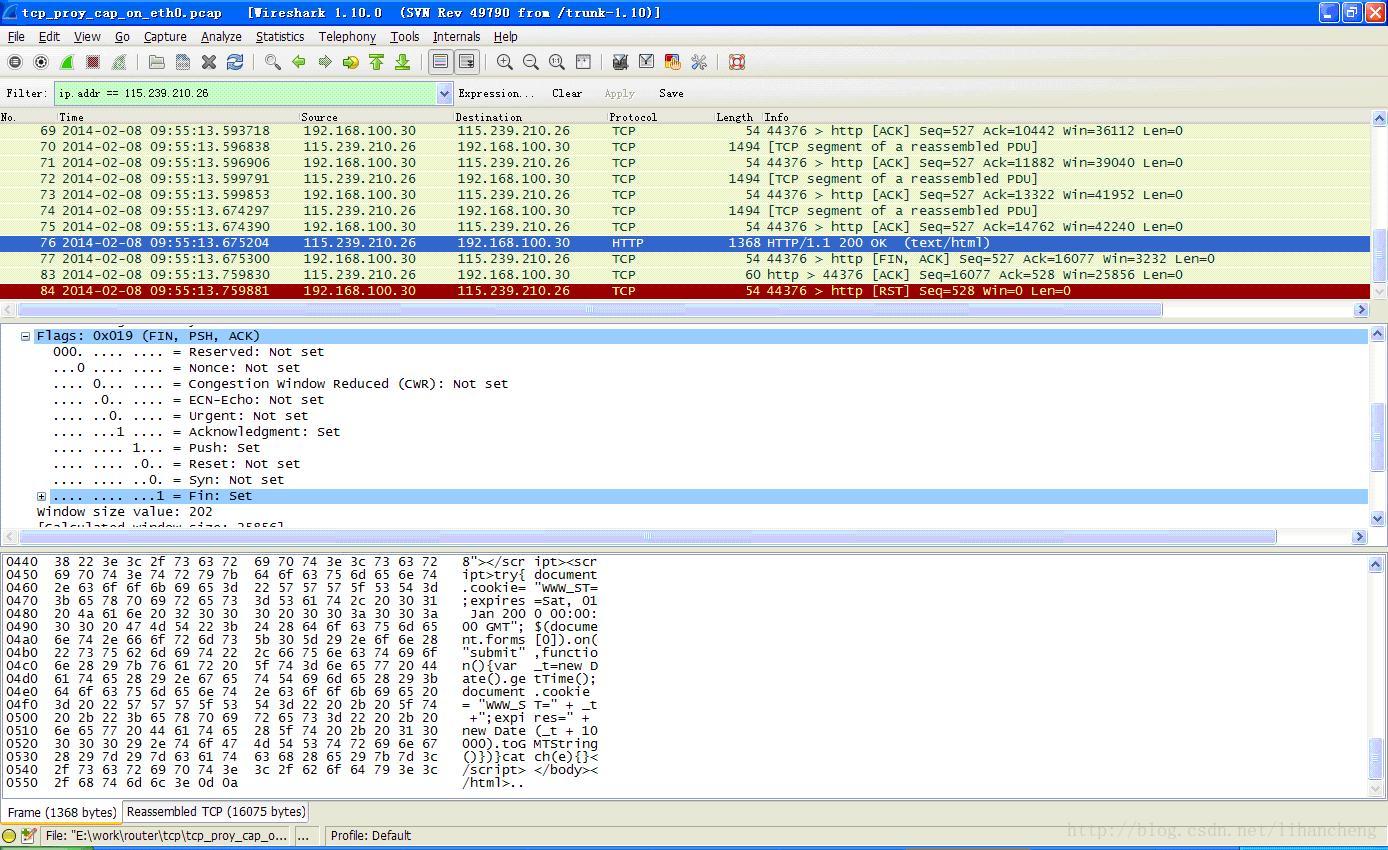Click the Expression... button
This screenshot has height=850, width=1388.
496,93
